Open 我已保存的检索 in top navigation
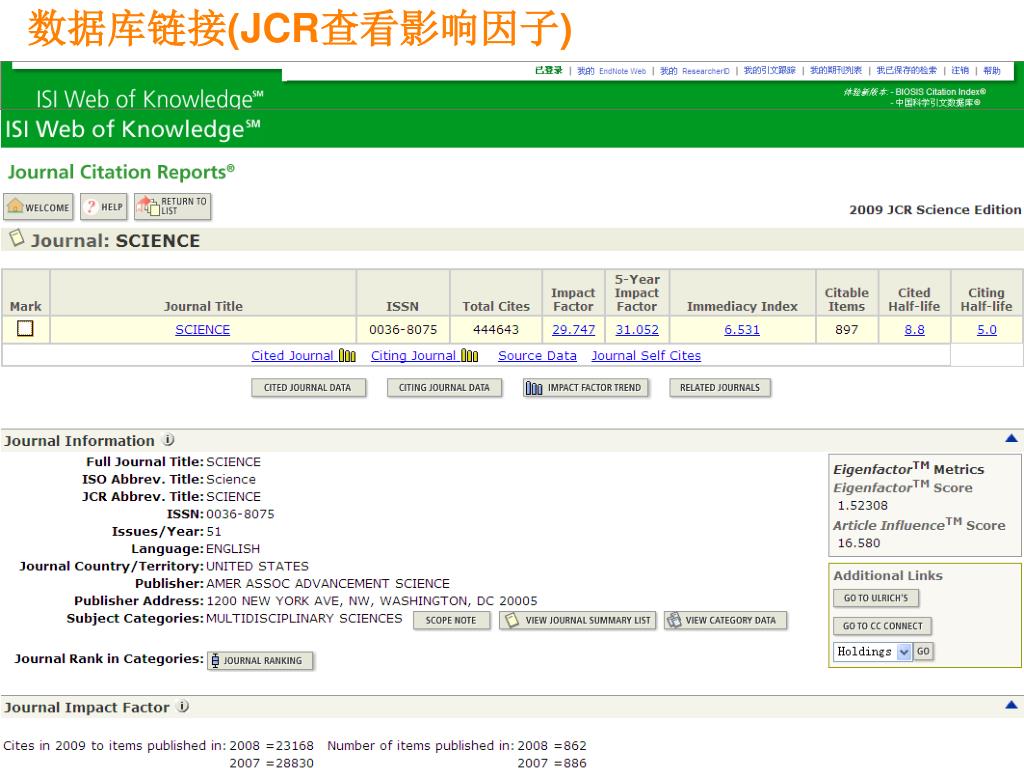 point(906,71)
